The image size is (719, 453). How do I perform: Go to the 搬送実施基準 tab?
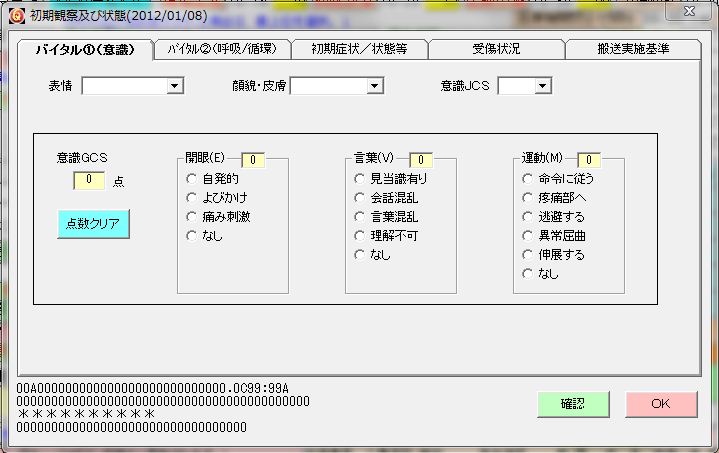(633, 49)
